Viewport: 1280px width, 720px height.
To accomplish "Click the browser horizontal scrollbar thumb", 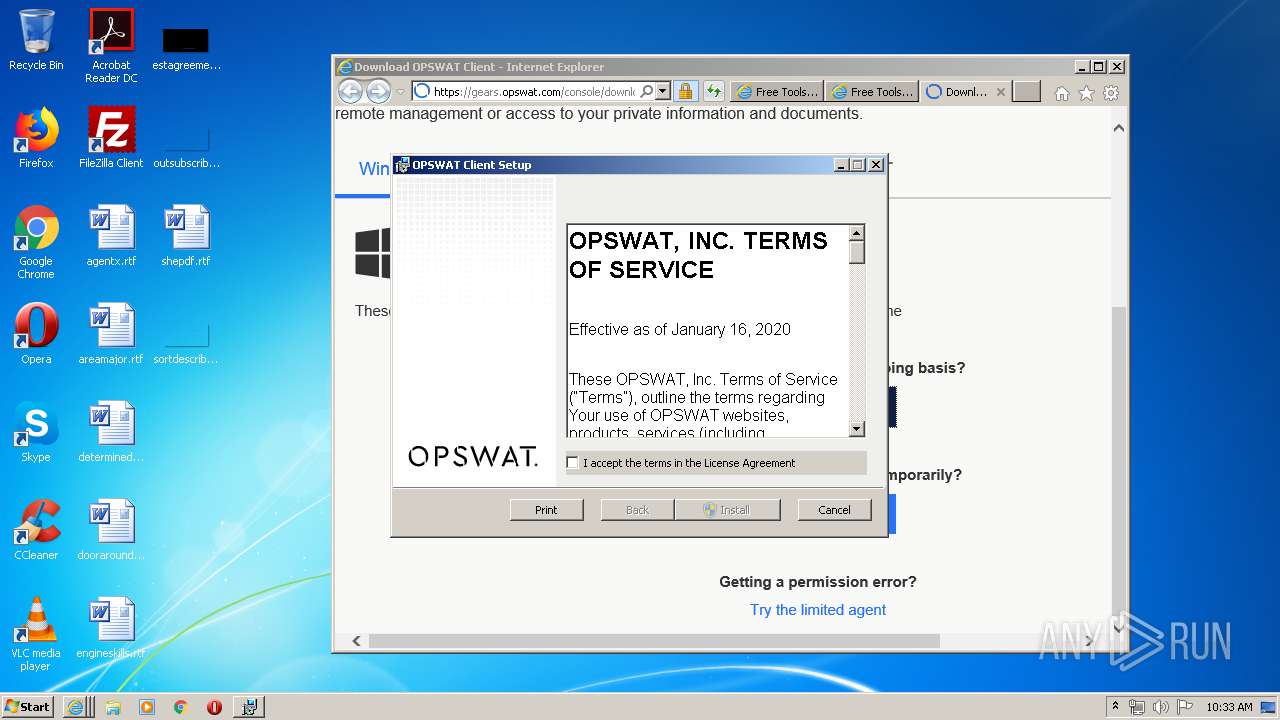I will 654,640.
